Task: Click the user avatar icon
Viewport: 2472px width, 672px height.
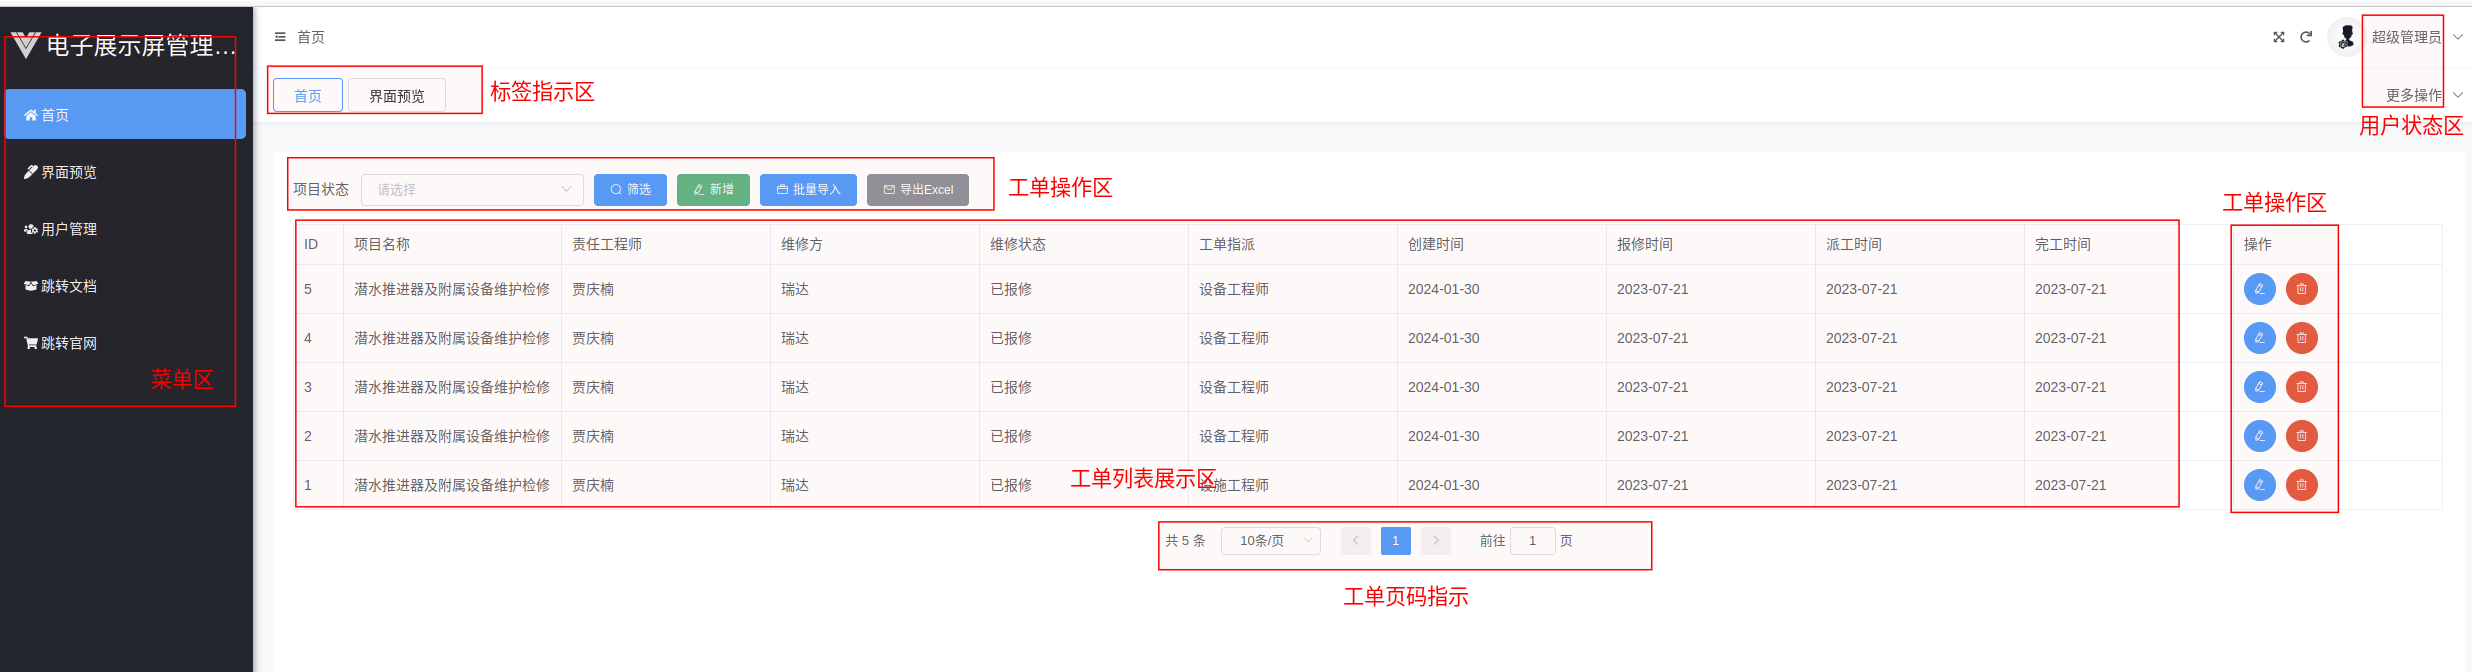Action: (x=2345, y=37)
